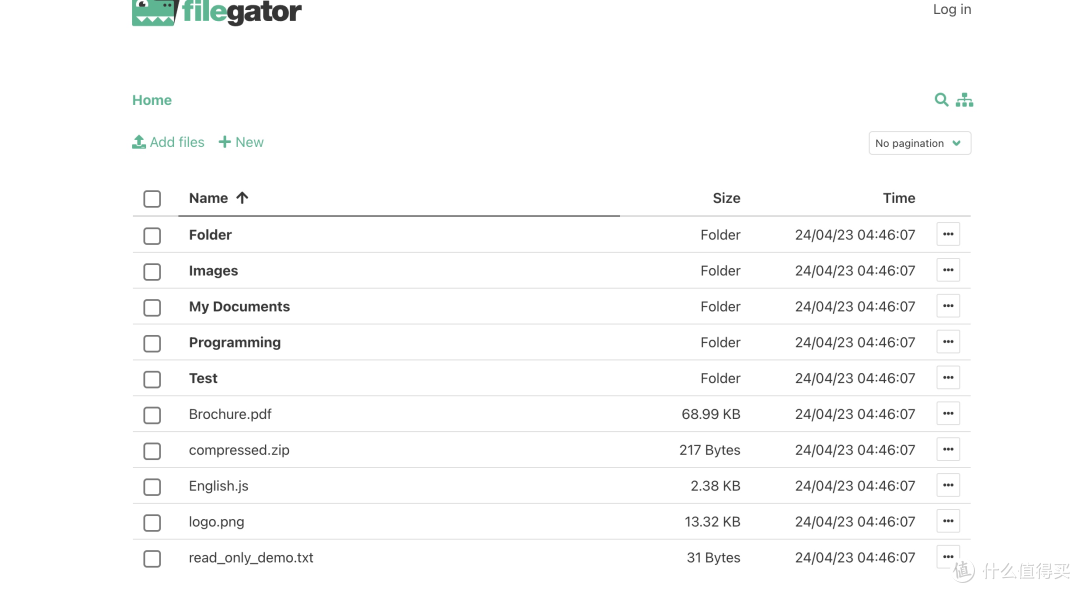Open actions for Brochure.pdf
The width and height of the screenshot is (1080, 593).
[x=947, y=413]
